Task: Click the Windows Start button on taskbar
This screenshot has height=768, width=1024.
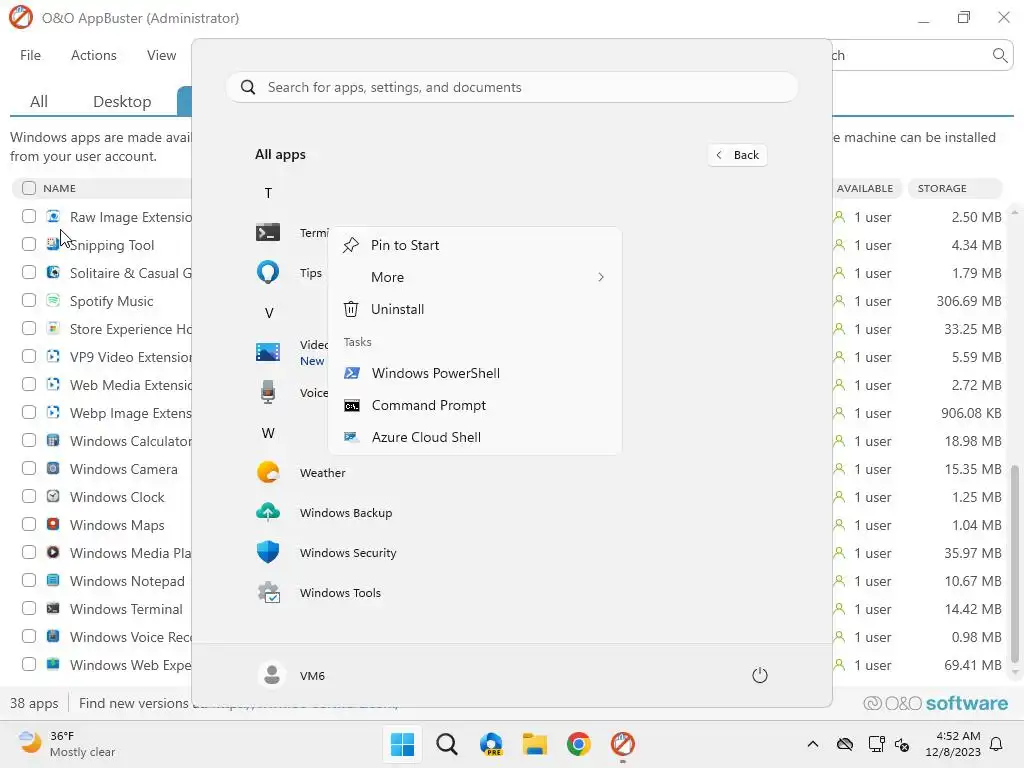Action: pos(402,744)
